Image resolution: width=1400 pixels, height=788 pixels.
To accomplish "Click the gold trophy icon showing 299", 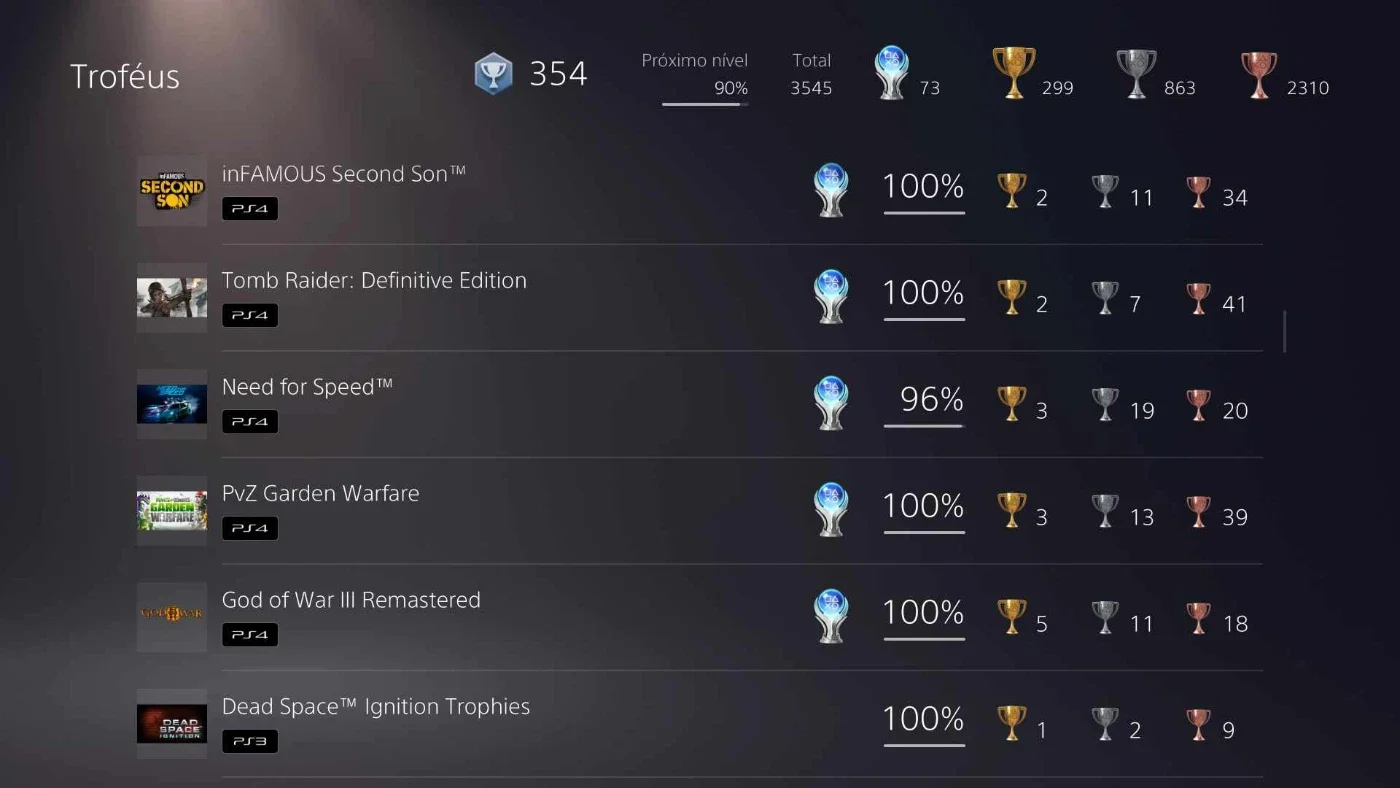I will point(1013,73).
